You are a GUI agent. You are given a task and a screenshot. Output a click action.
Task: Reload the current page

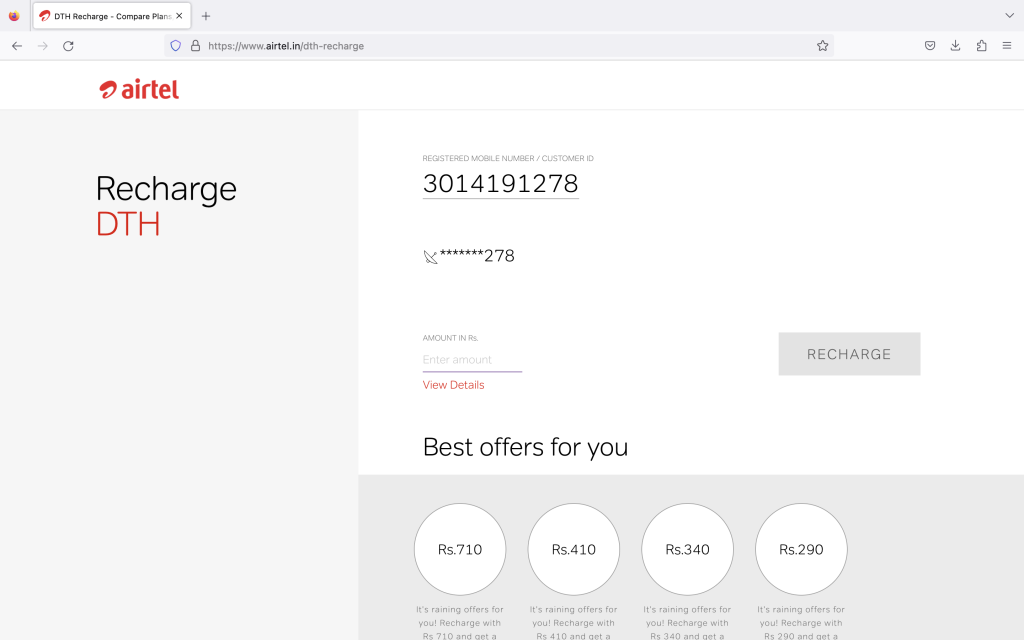pos(68,46)
